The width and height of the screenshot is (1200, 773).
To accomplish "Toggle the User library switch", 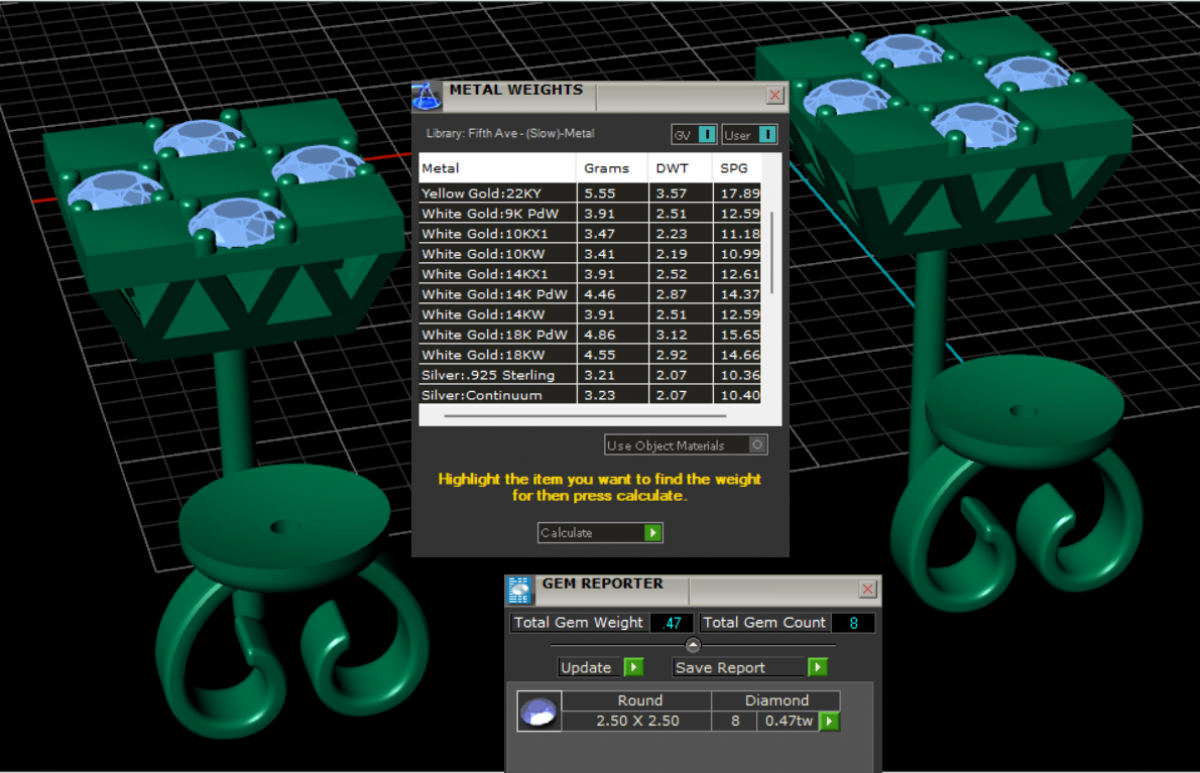I will [766, 134].
